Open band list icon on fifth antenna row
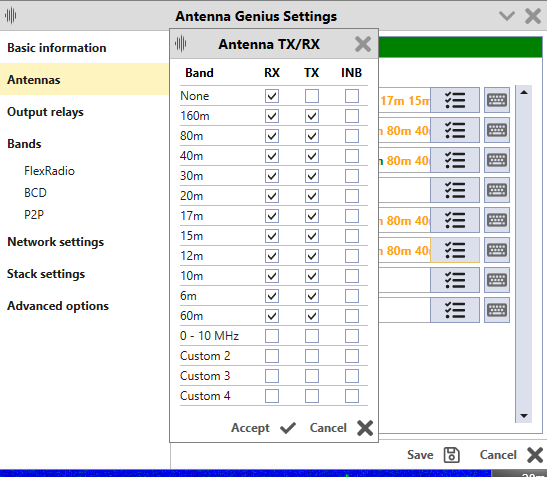The width and height of the screenshot is (547, 477). click(455, 220)
